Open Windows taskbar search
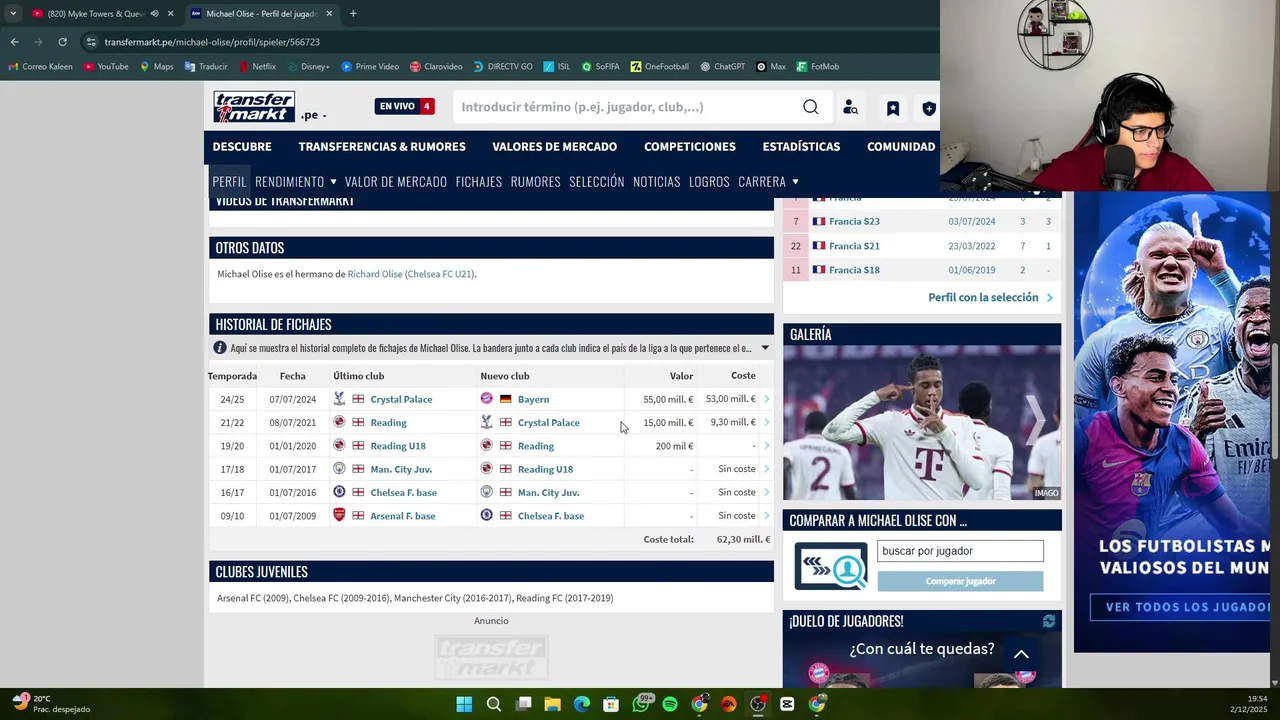 (494, 704)
